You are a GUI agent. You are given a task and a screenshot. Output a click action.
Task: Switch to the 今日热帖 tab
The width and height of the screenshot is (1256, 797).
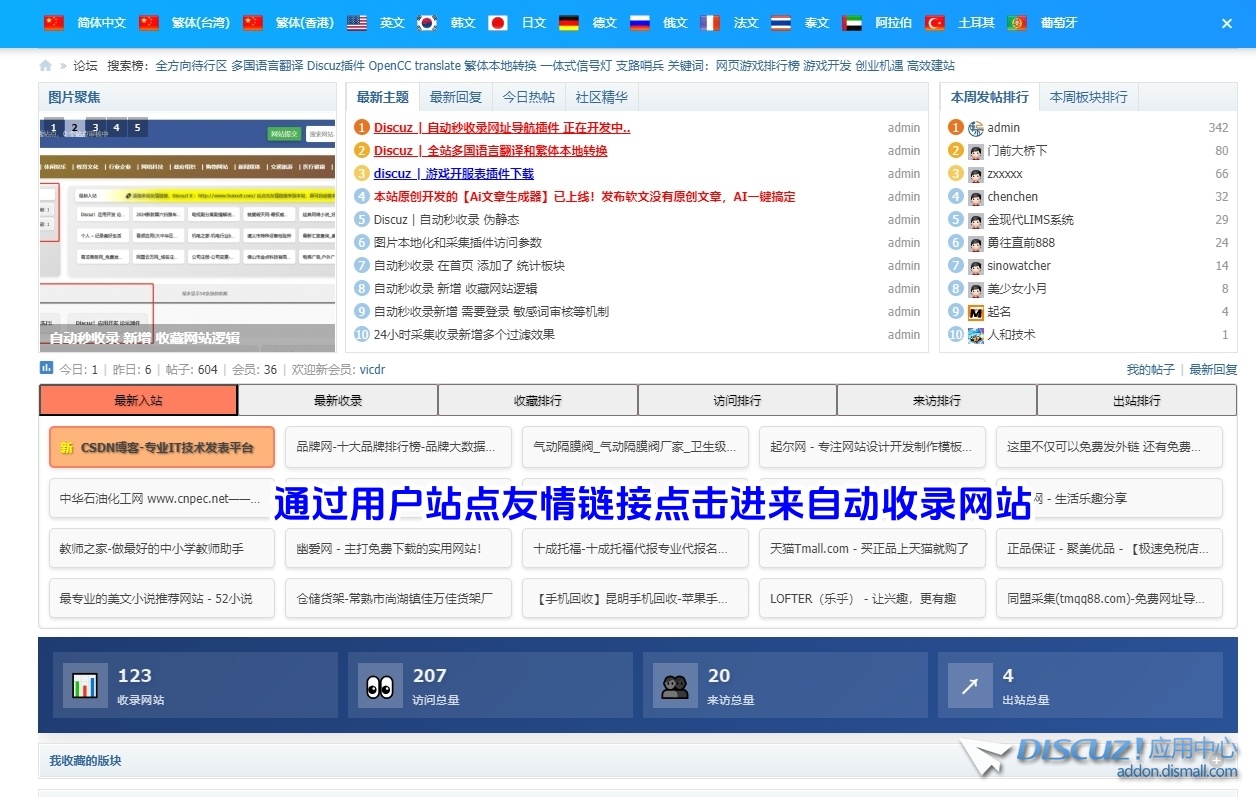click(528, 97)
